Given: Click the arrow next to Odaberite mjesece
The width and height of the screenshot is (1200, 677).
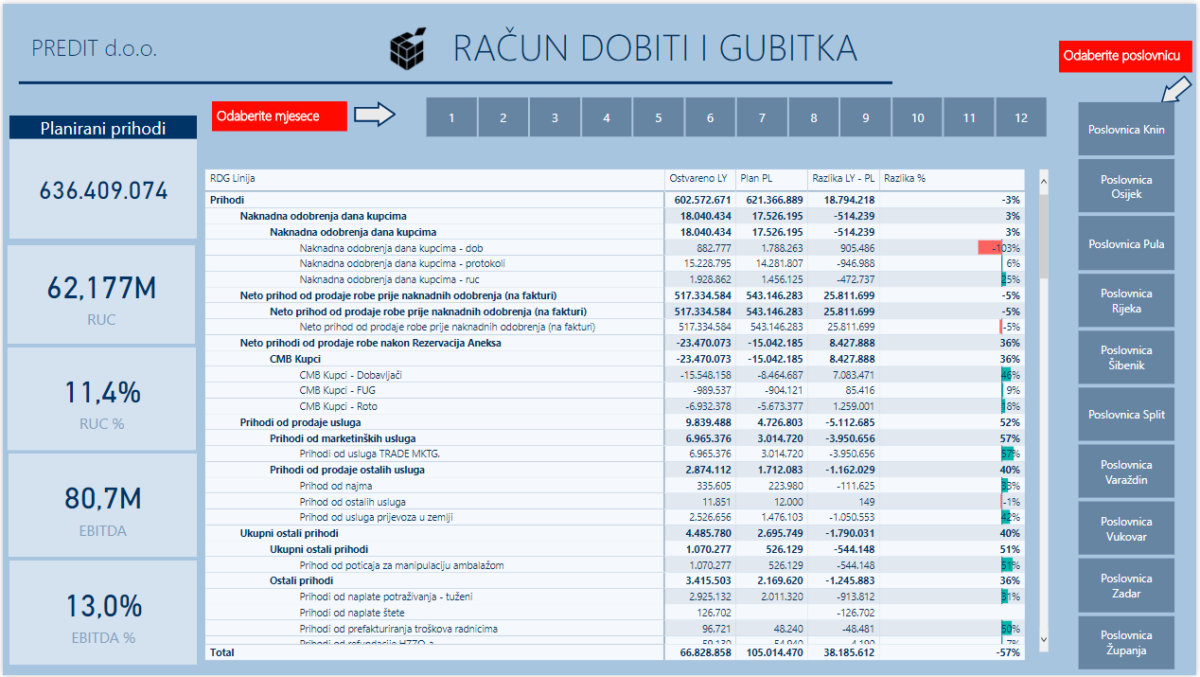Looking at the screenshot, I should (x=375, y=115).
